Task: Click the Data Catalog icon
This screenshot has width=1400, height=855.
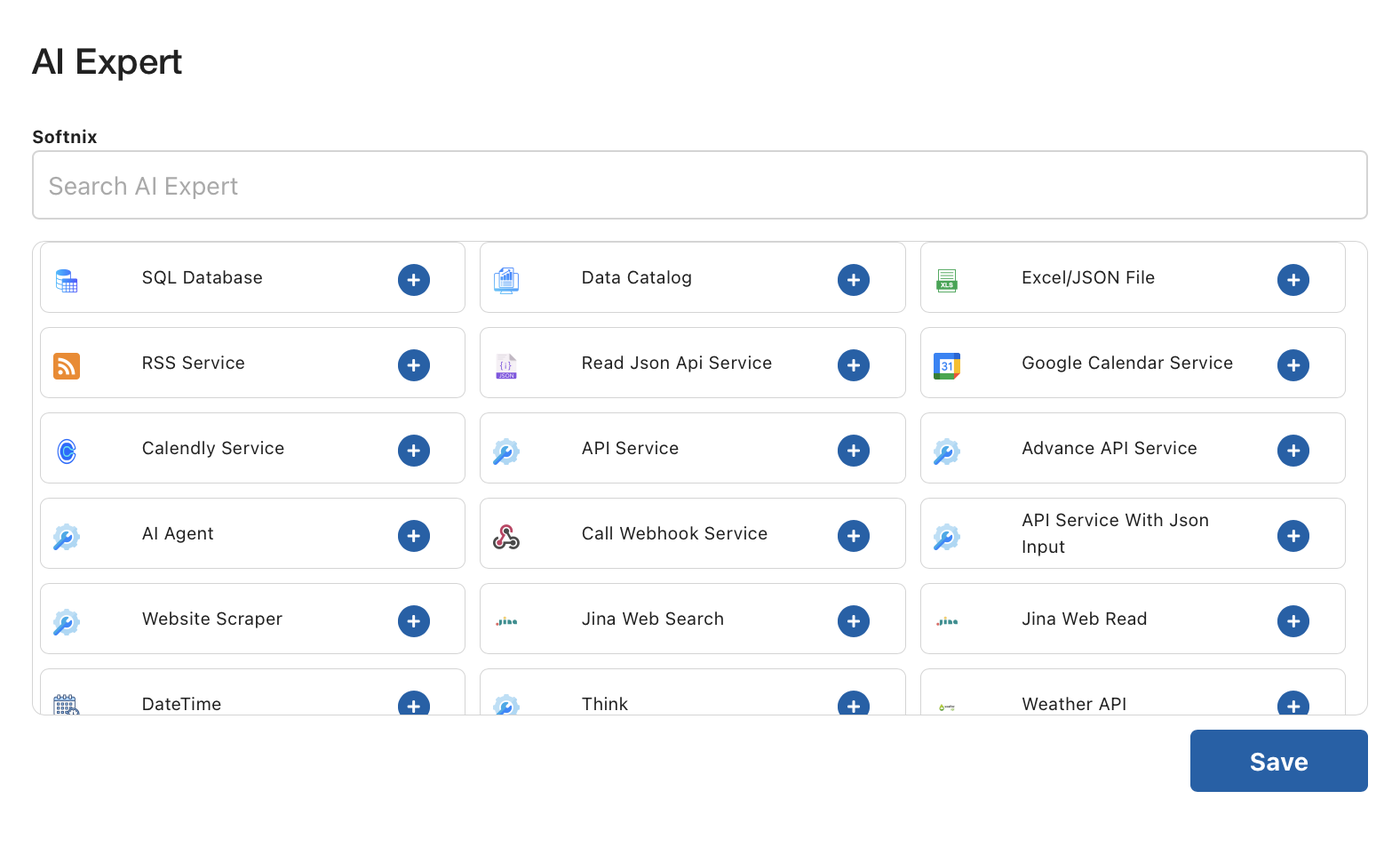Action: pyautogui.click(x=506, y=280)
